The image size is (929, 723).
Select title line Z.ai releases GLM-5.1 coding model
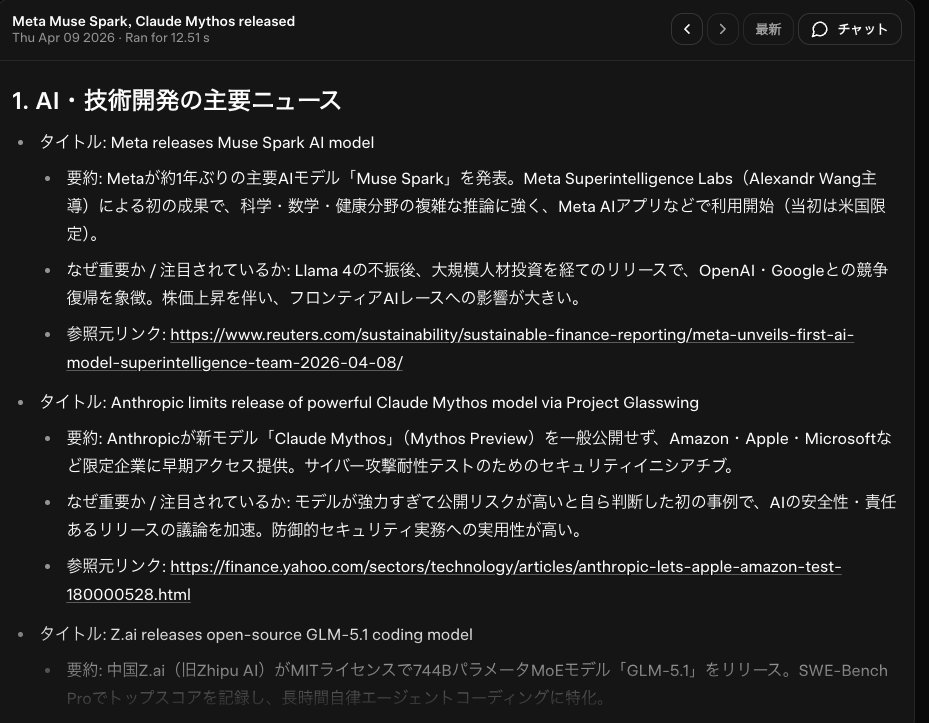pos(256,634)
